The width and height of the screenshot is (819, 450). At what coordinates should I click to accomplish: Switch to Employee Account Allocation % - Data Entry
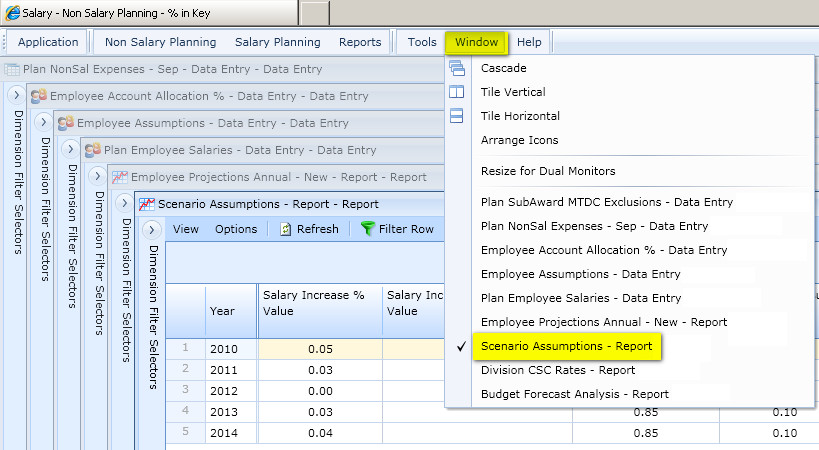[604, 250]
